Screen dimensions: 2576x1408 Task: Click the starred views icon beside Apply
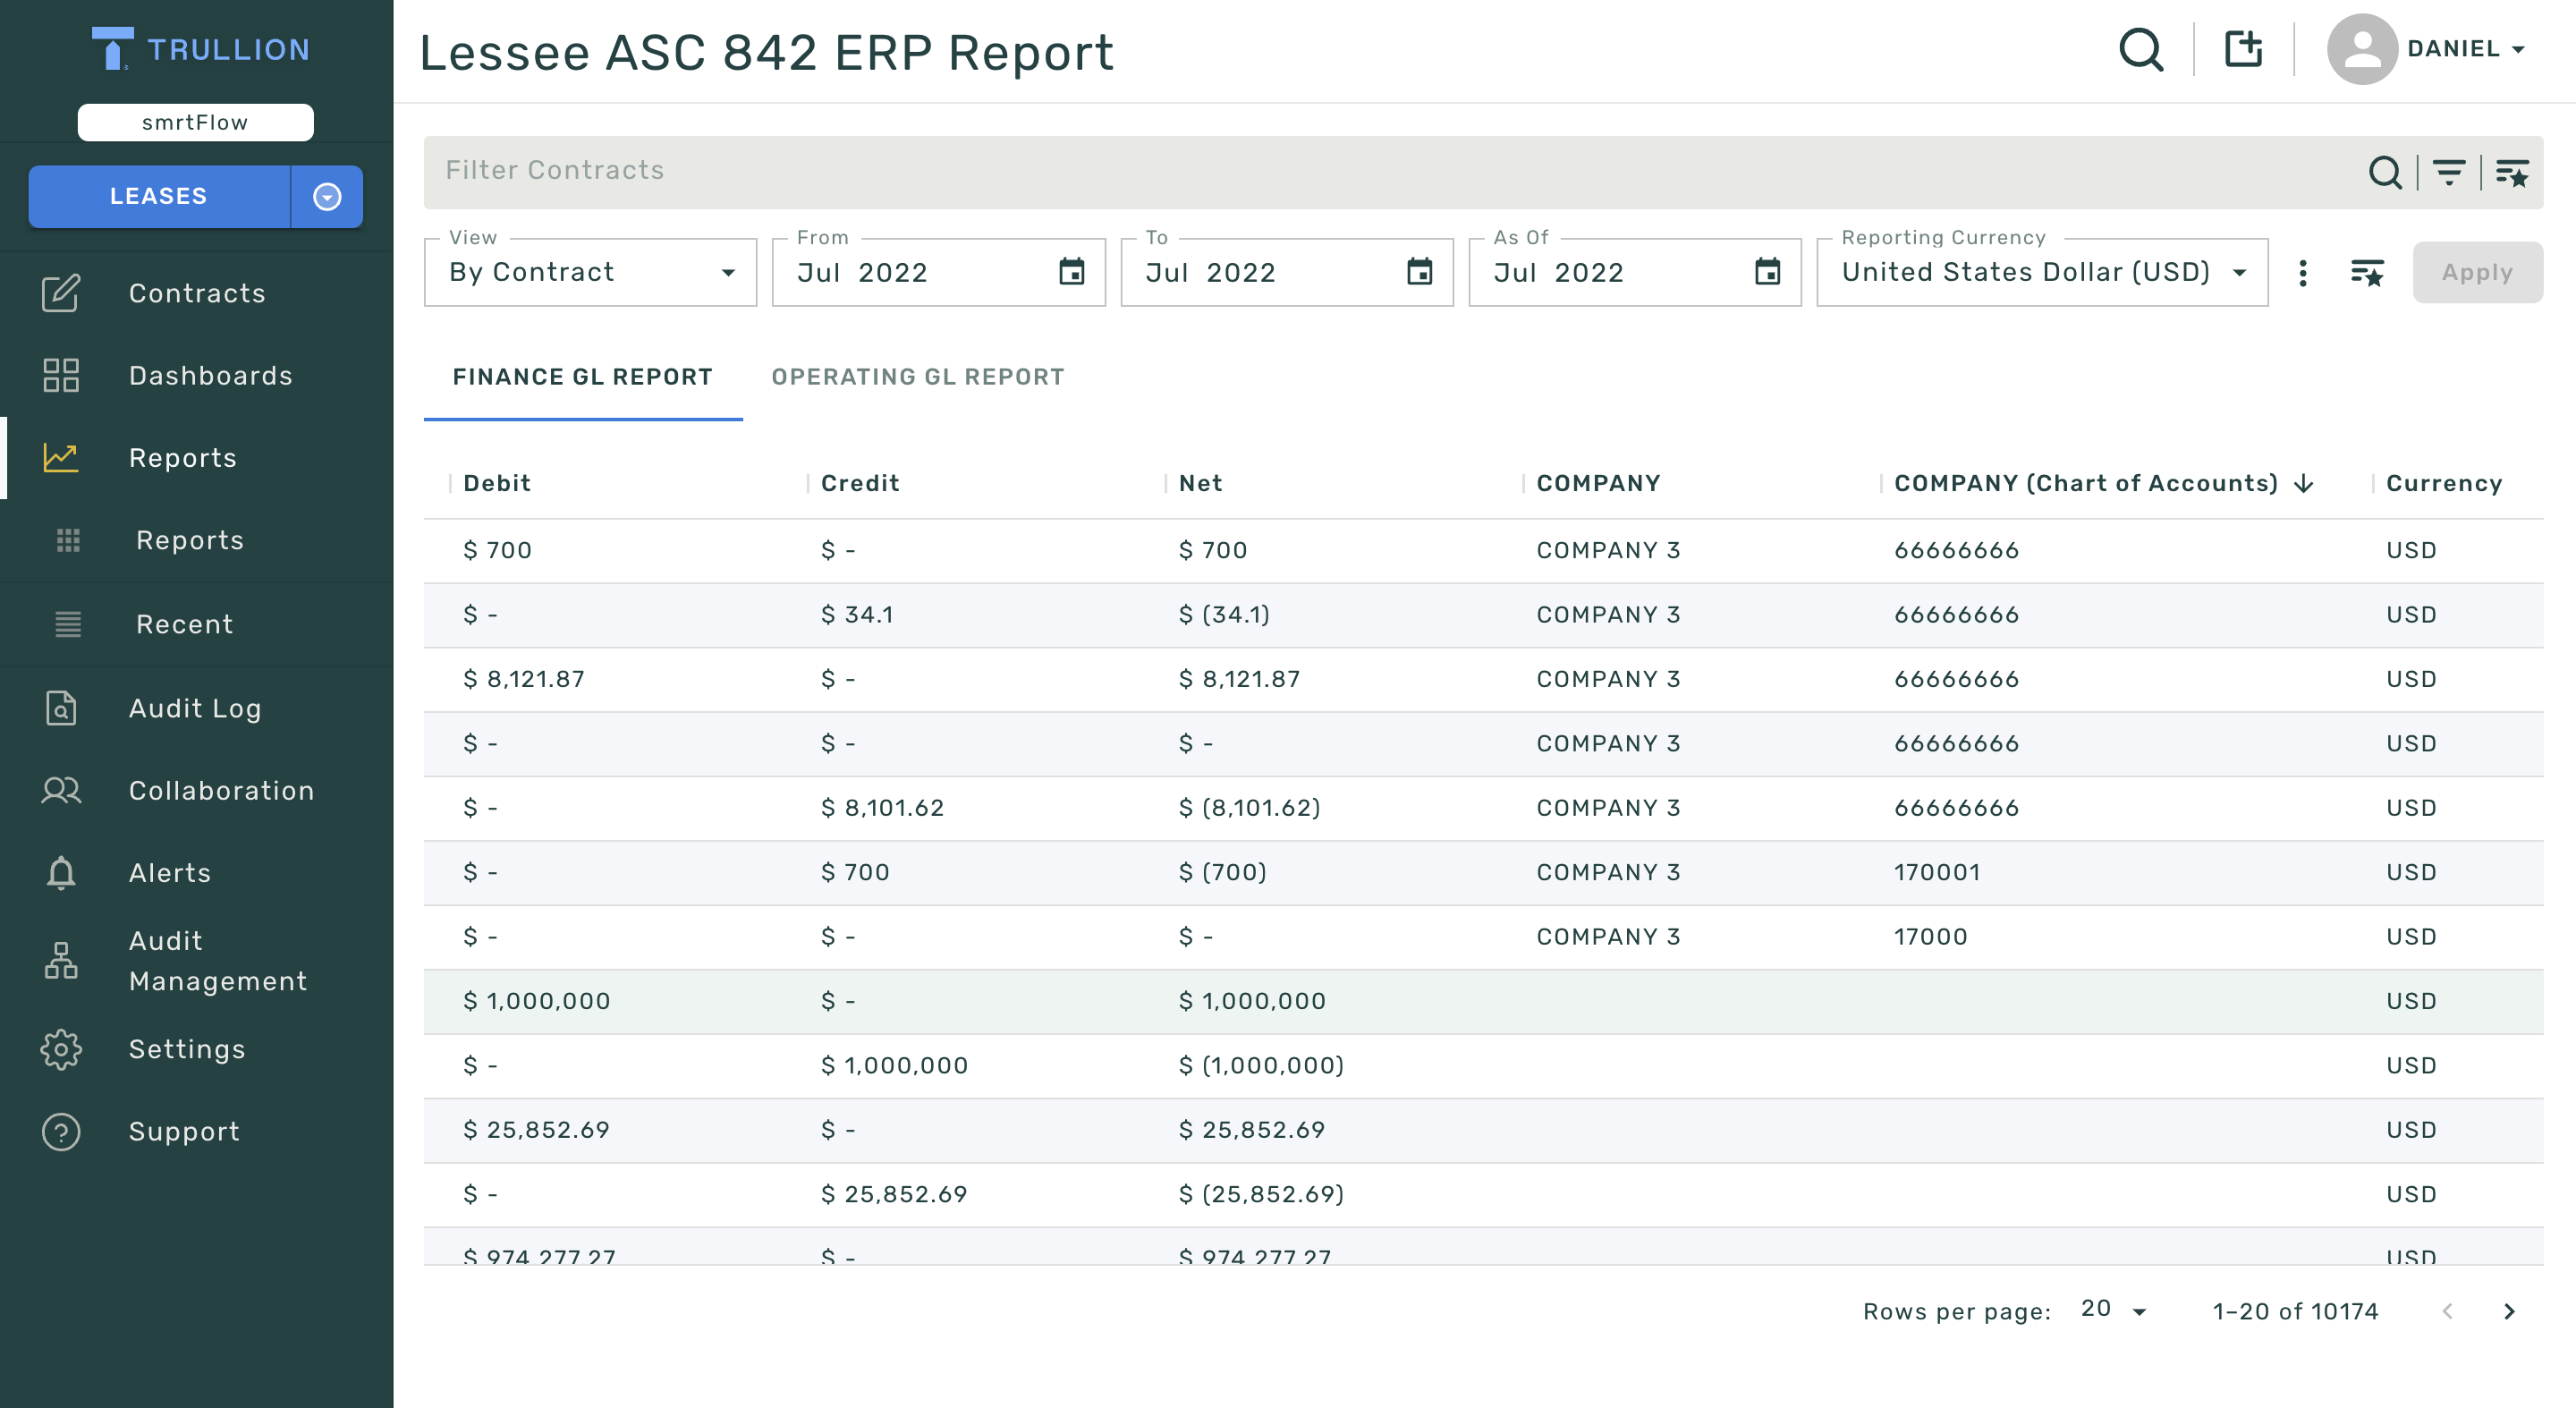pyautogui.click(x=2366, y=273)
